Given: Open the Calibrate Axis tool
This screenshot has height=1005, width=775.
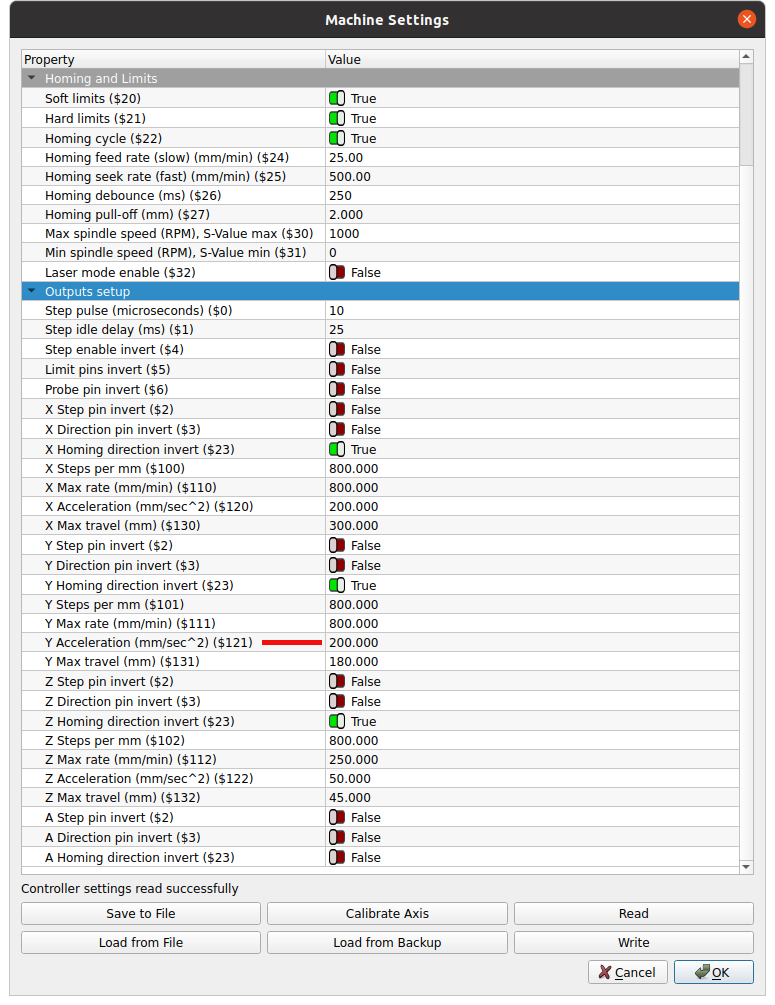Looking at the screenshot, I should (x=387, y=913).
